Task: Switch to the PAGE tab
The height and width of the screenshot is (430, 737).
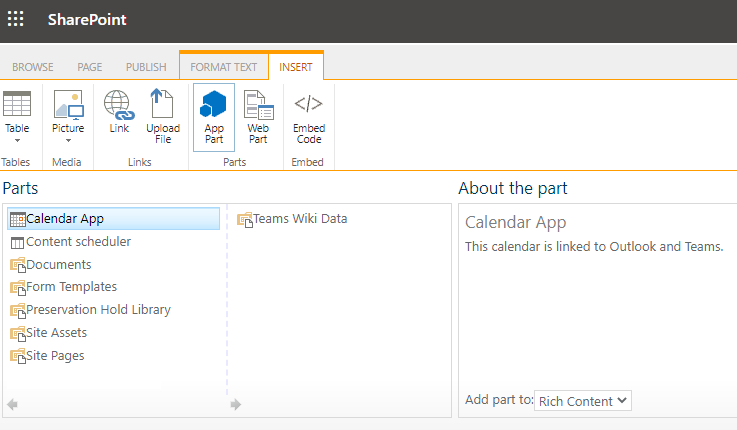Action: pyautogui.click(x=90, y=67)
